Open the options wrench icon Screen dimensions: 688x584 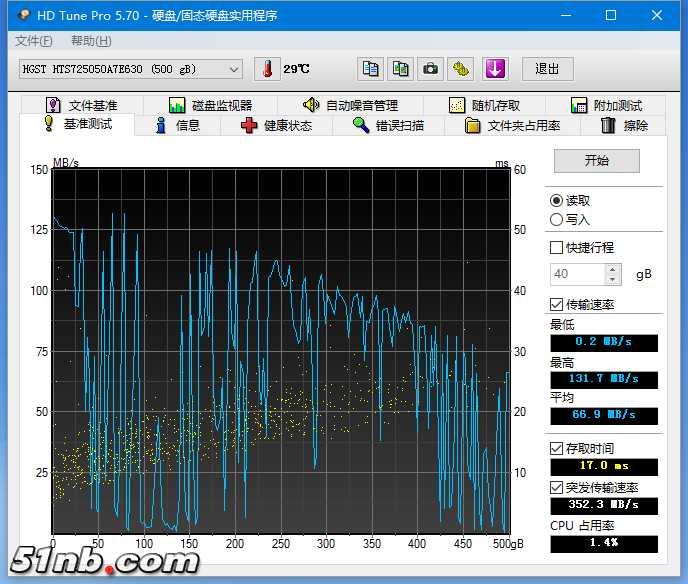coord(460,69)
